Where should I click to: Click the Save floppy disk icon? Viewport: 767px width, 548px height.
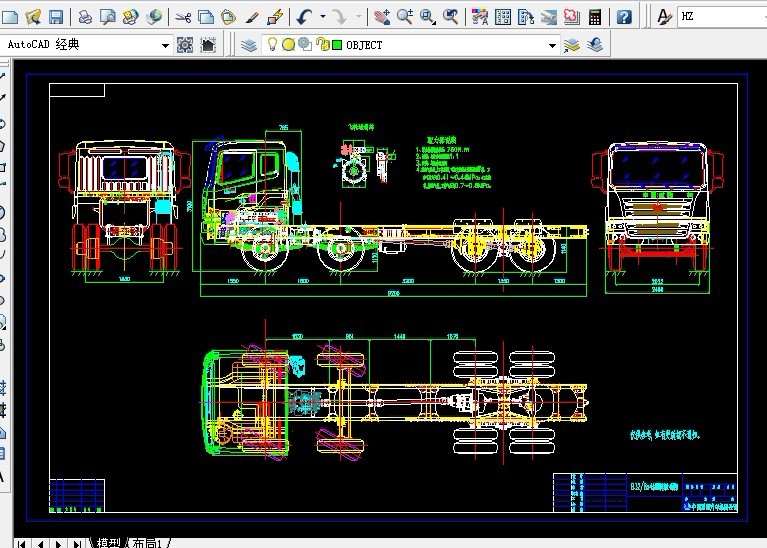(x=56, y=17)
